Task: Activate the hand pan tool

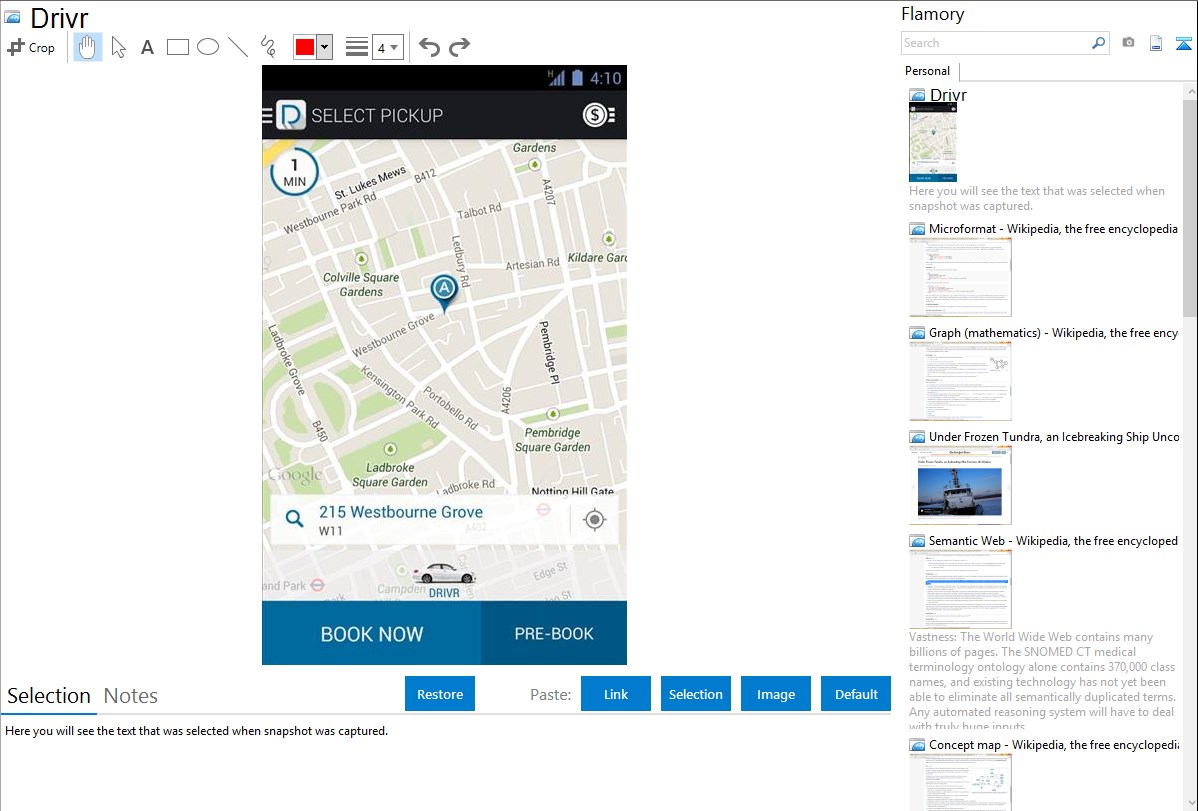Action: pyautogui.click(x=87, y=47)
